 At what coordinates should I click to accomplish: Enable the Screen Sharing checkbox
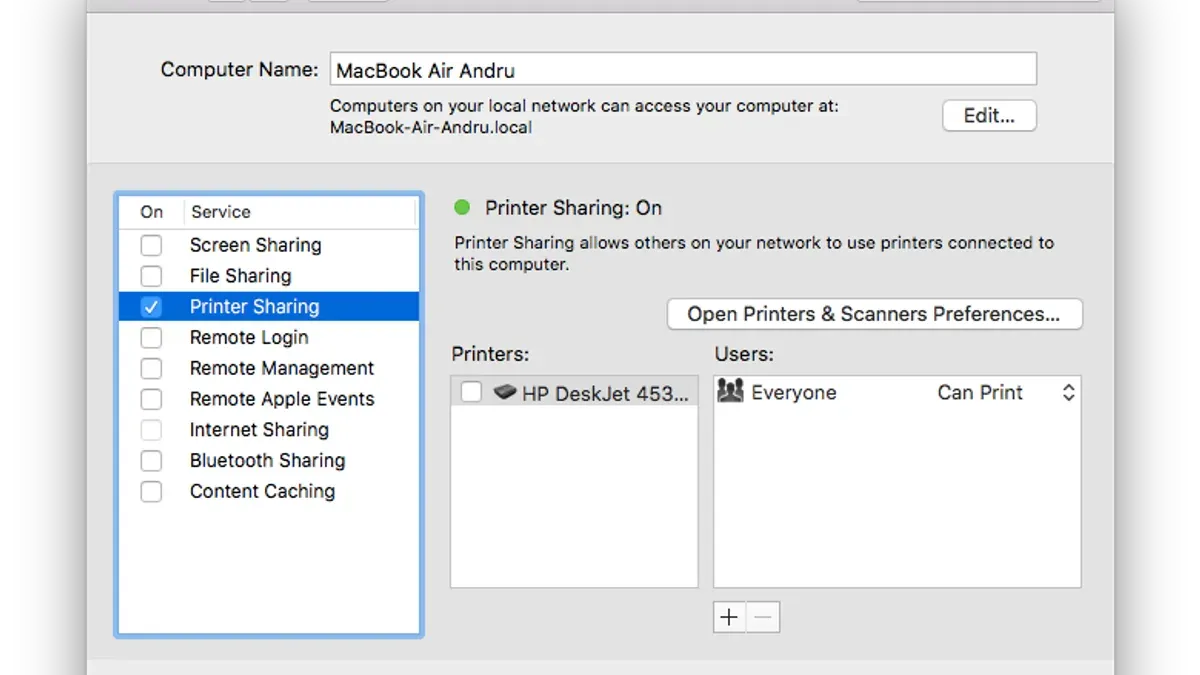coord(151,245)
